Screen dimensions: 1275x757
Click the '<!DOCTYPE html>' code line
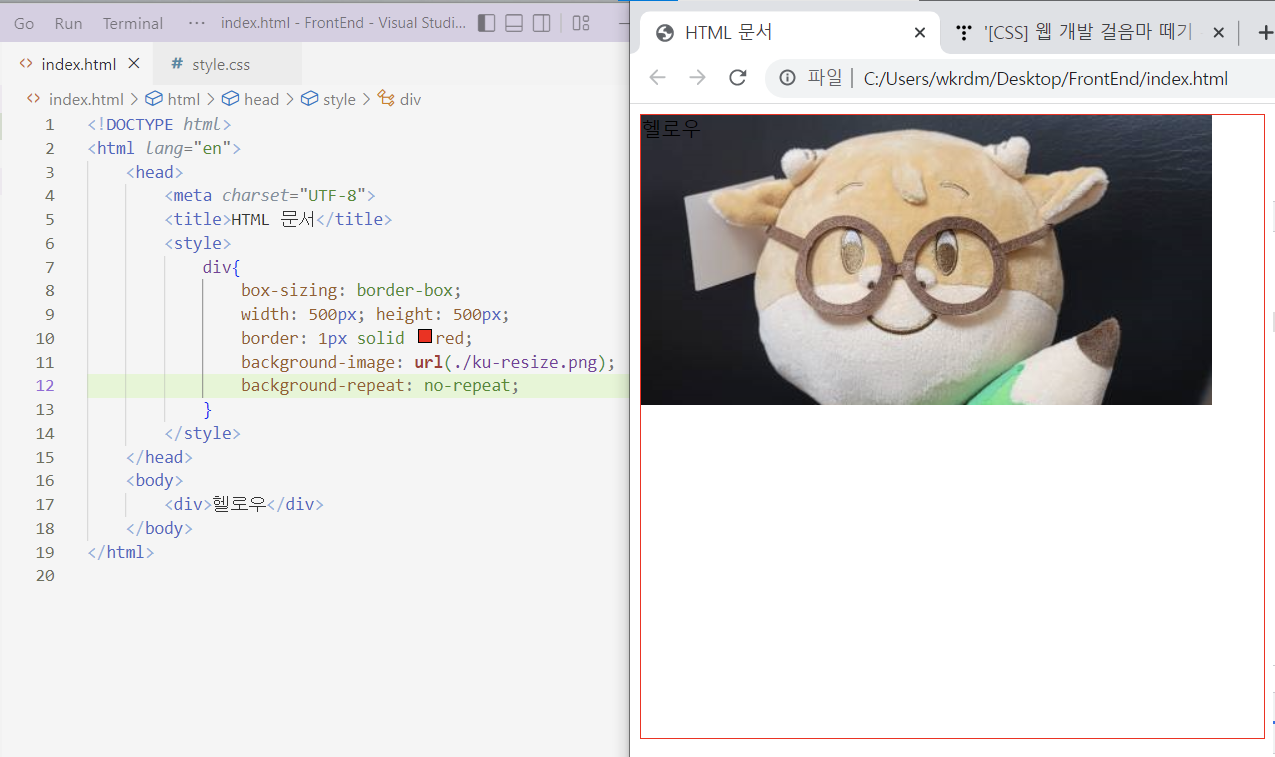point(159,124)
